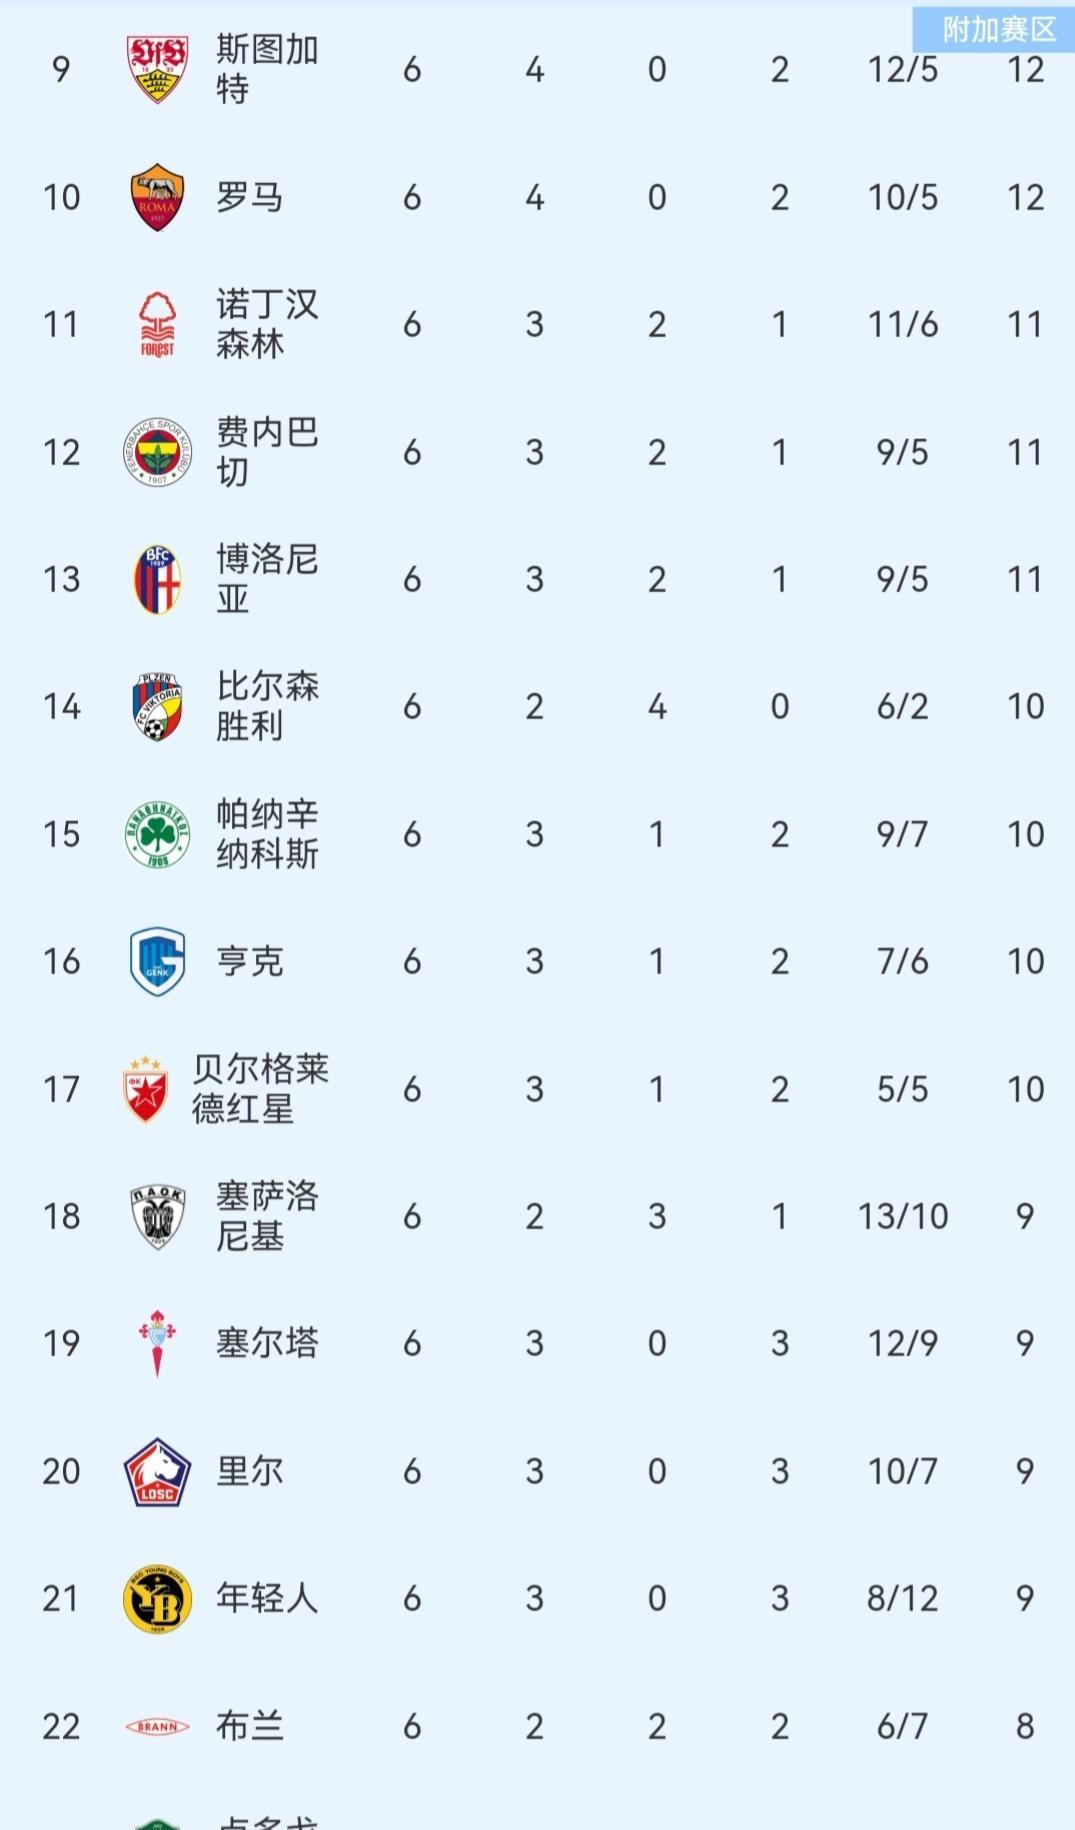The width and height of the screenshot is (1075, 1830).
Task: Tap 塞萨洛尼基 goals 13/10 cell
Action: pyautogui.click(x=902, y=1216)
